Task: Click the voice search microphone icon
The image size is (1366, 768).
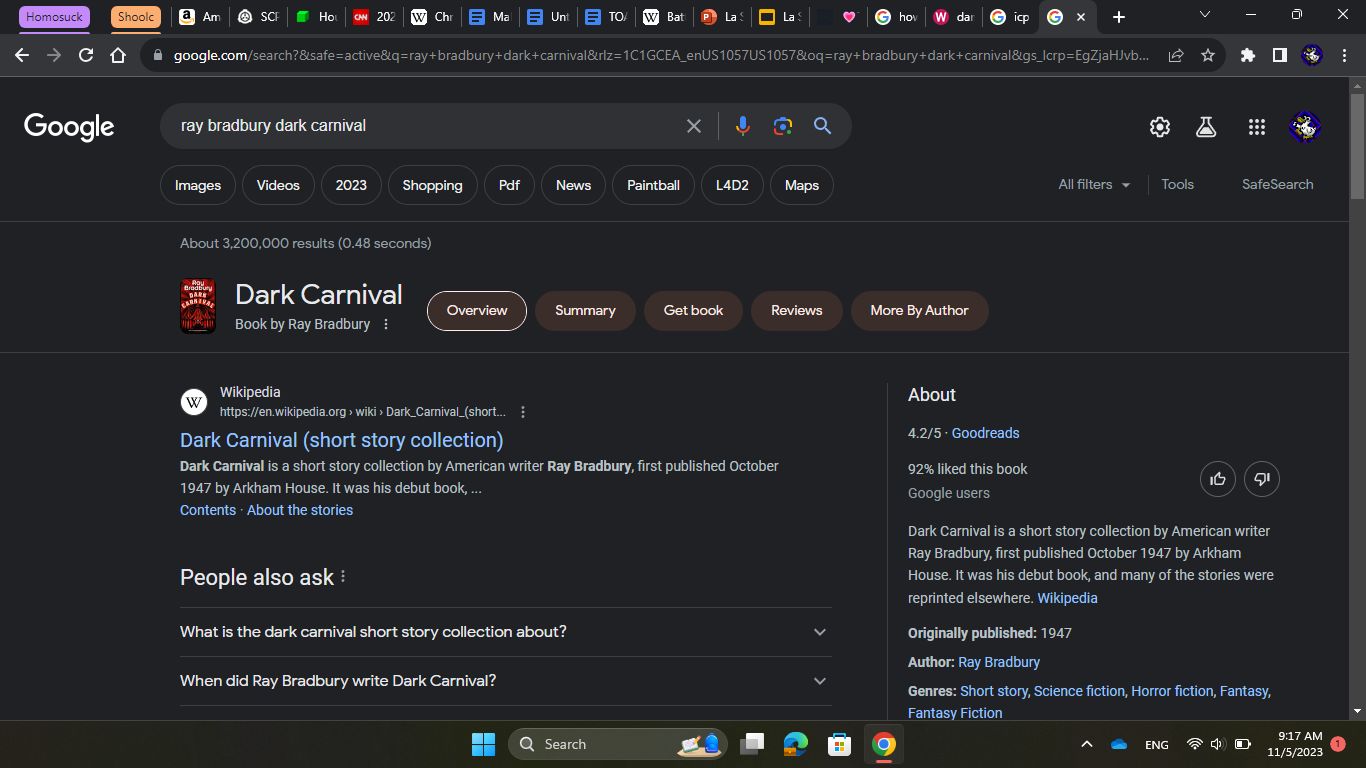Action: pyautogui.click(x=742, y=126)
